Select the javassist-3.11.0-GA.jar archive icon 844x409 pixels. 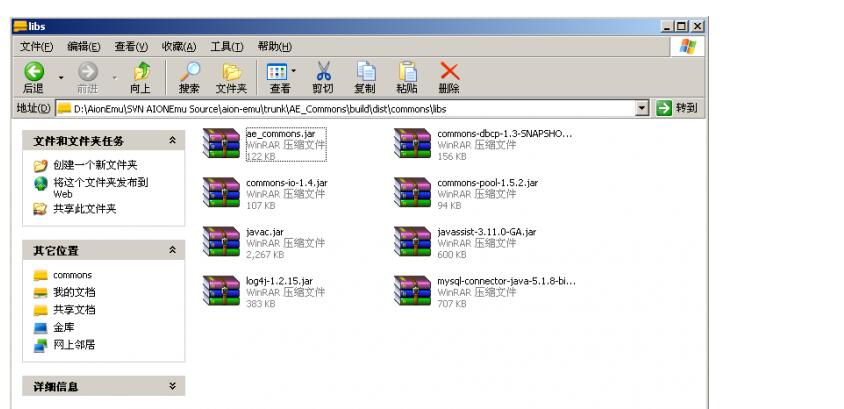click(x=412, y=241)
